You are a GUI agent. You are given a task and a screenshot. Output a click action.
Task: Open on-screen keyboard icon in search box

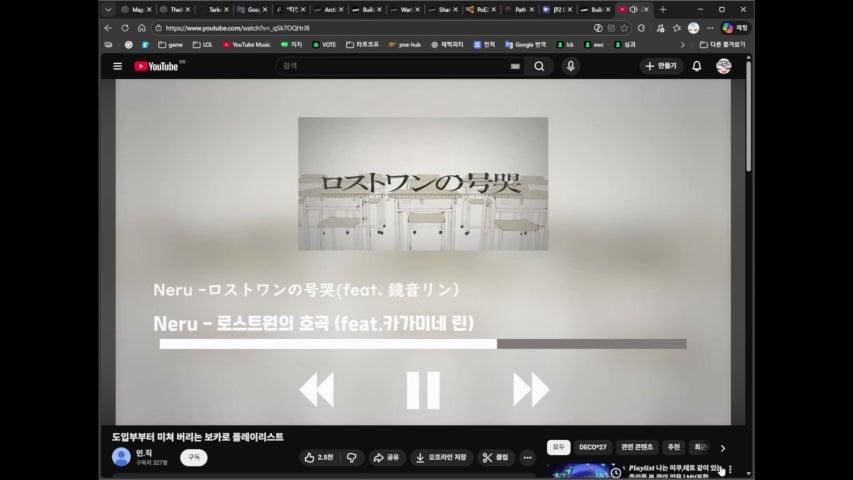(515, 66)
